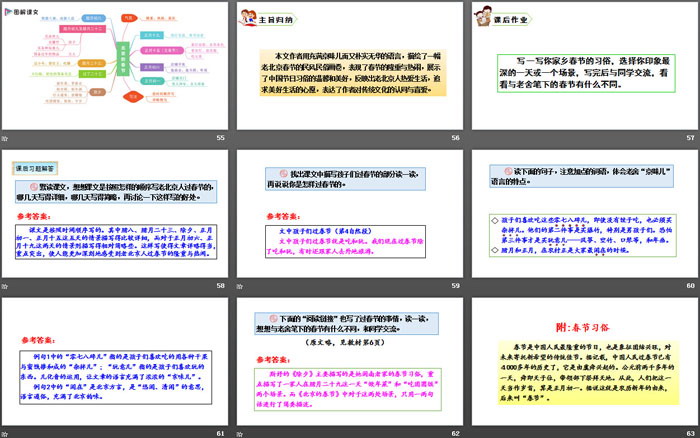Open slide 61 参考答案 thumbnail

[x=113, y=360]
